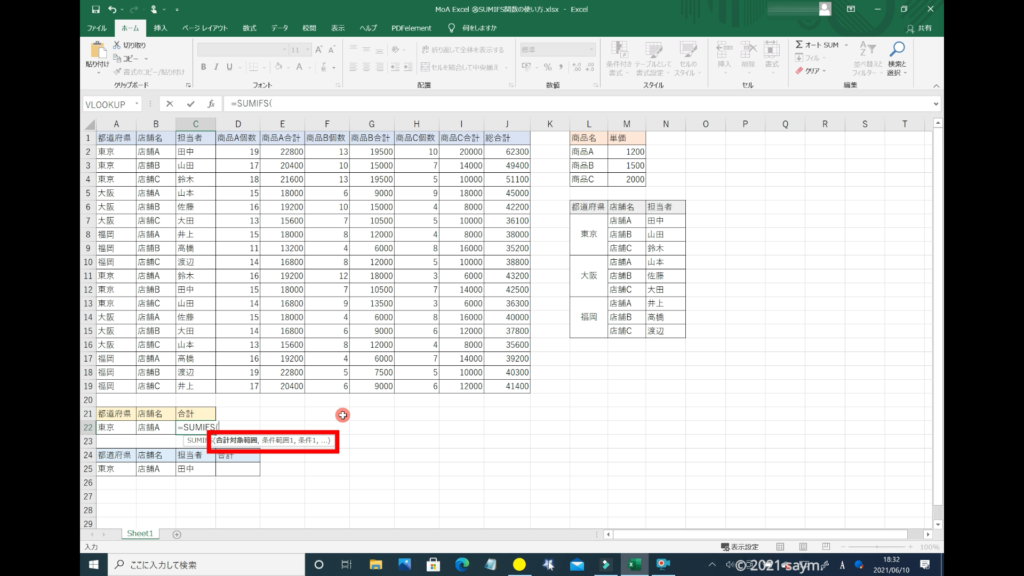Toggle Underline formatting button
Screen dimensions: 1024x576
click(x=229, y=67)
